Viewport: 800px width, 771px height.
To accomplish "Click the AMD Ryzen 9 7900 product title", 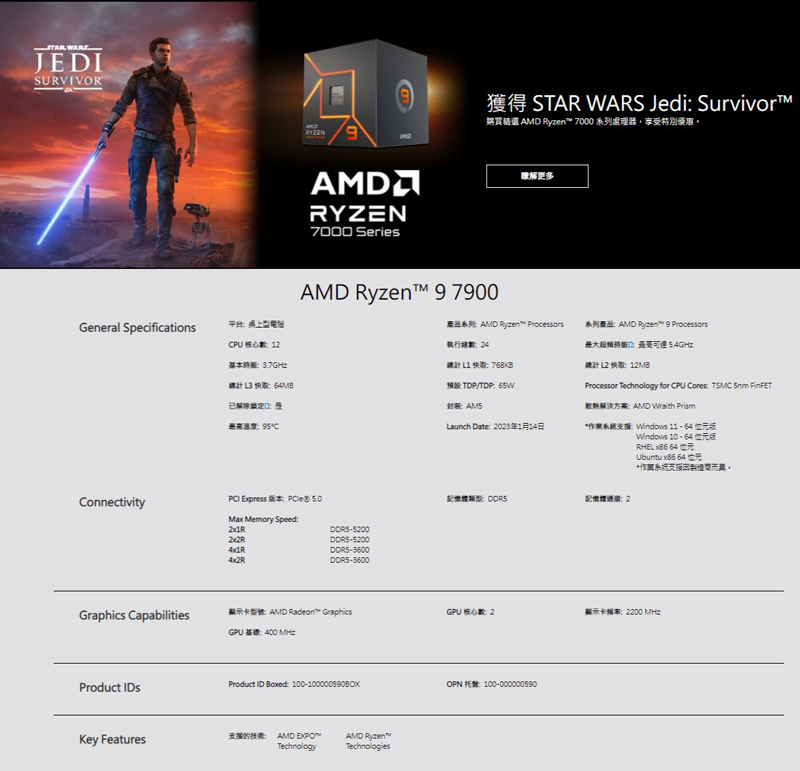I will click(399, 293).
